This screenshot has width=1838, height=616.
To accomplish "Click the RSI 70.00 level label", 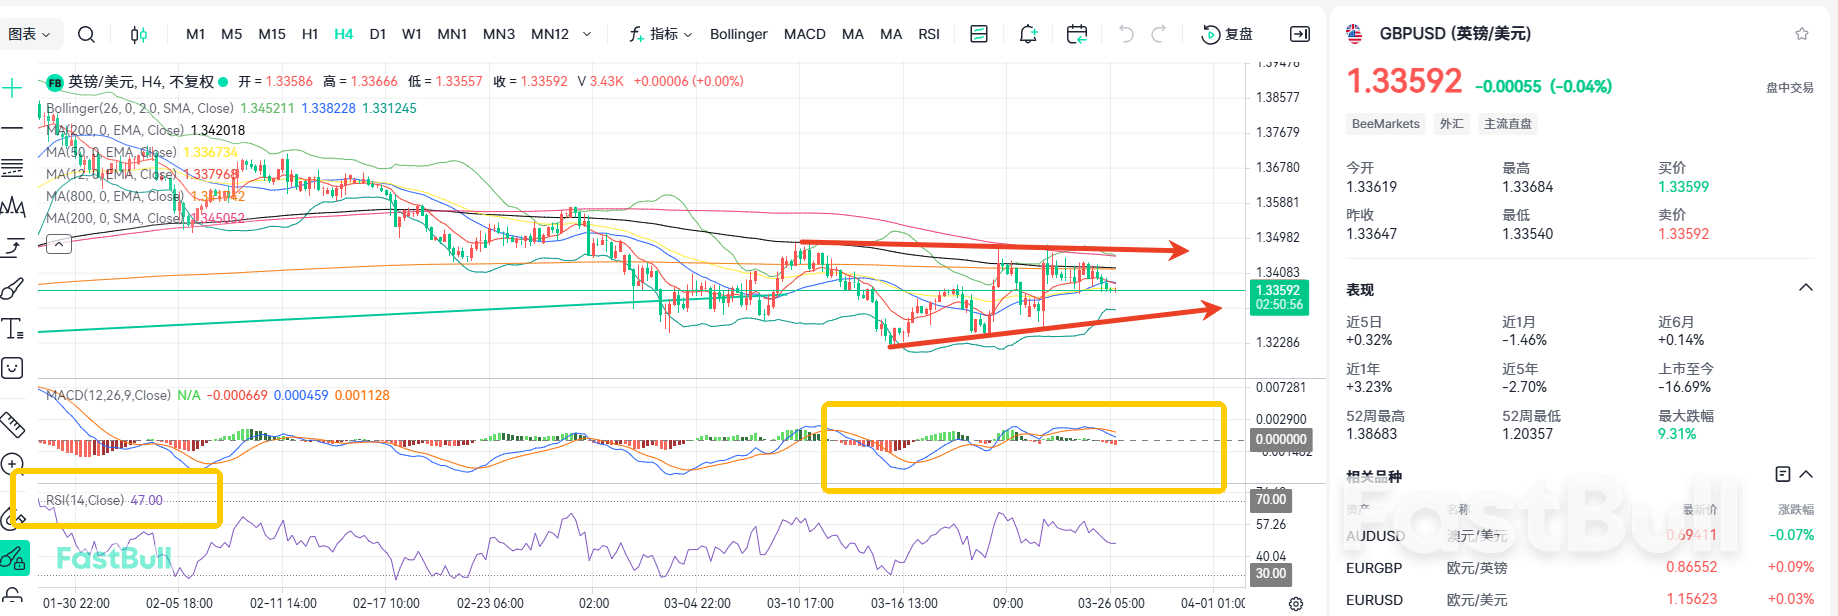I will 1271,499.
